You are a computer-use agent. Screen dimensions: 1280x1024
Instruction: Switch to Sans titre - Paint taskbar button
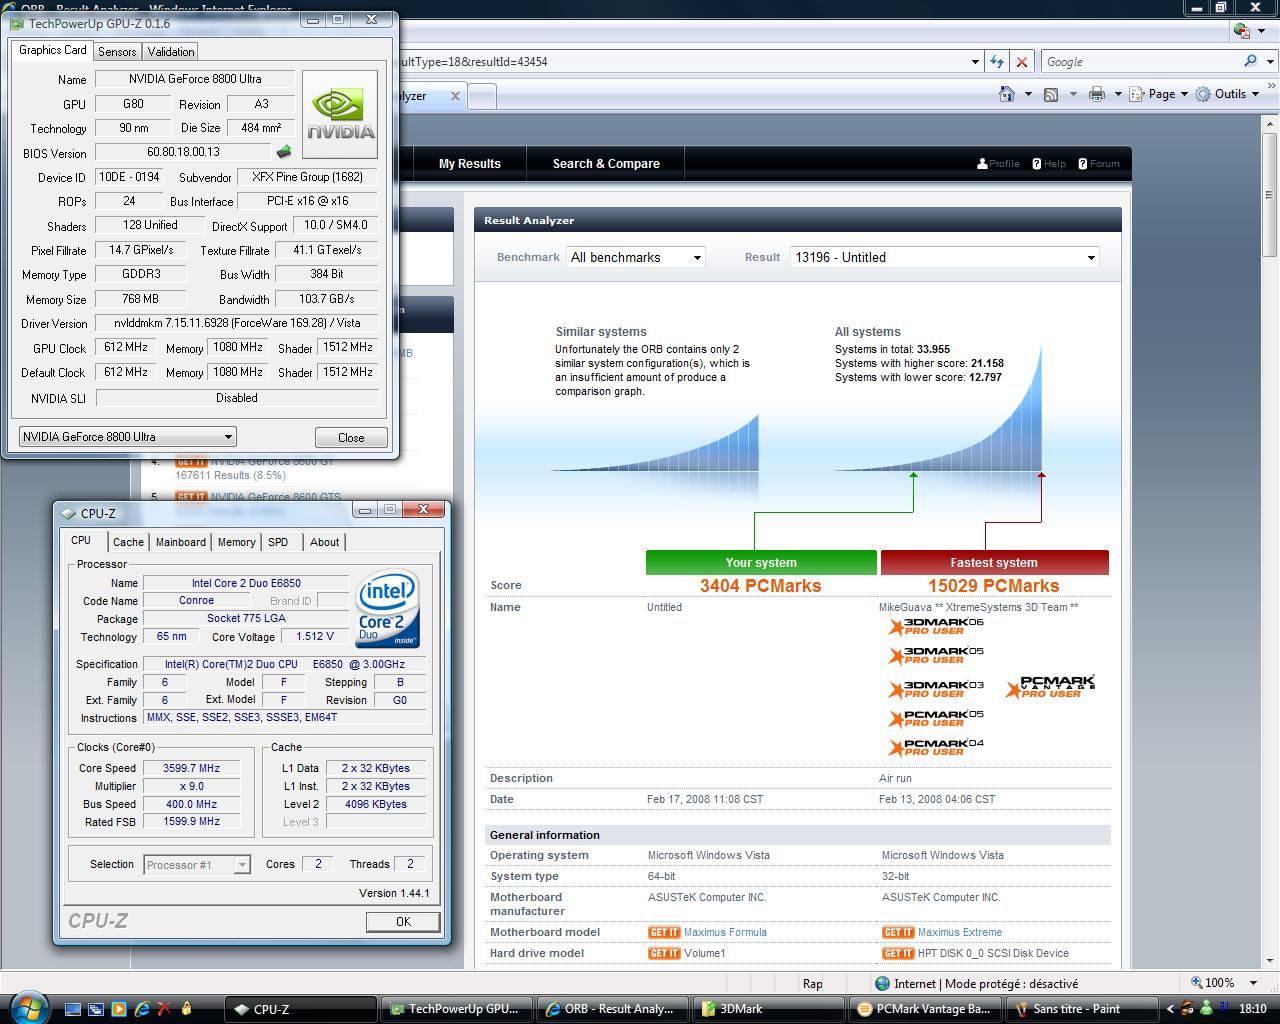tap(1082, 1009)
